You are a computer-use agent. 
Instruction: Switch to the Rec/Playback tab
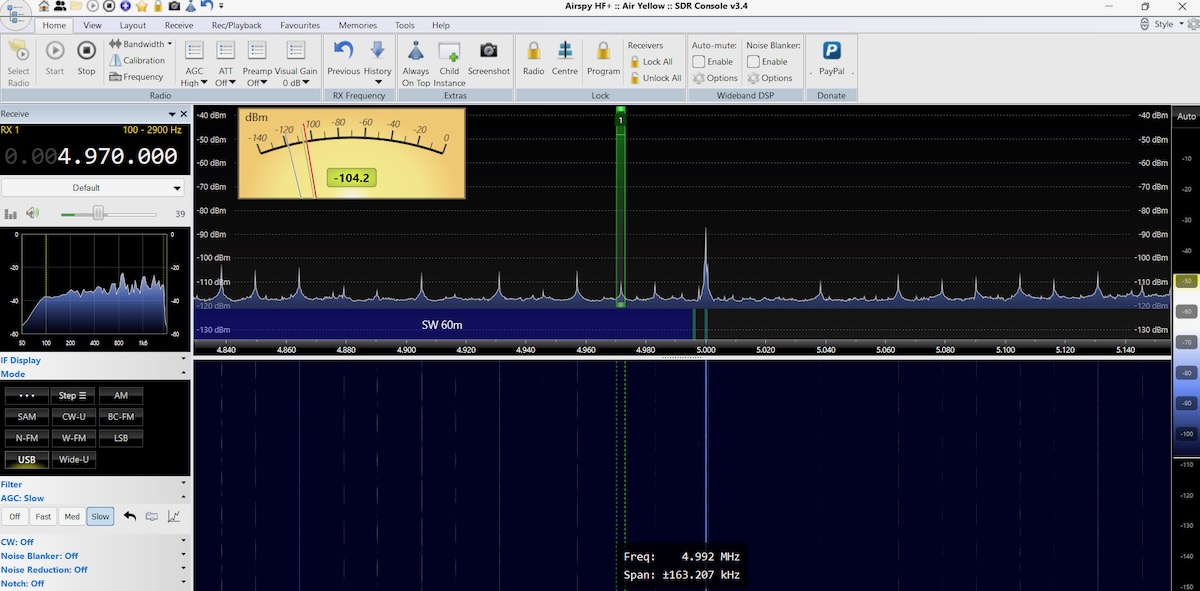coord(237,25)
